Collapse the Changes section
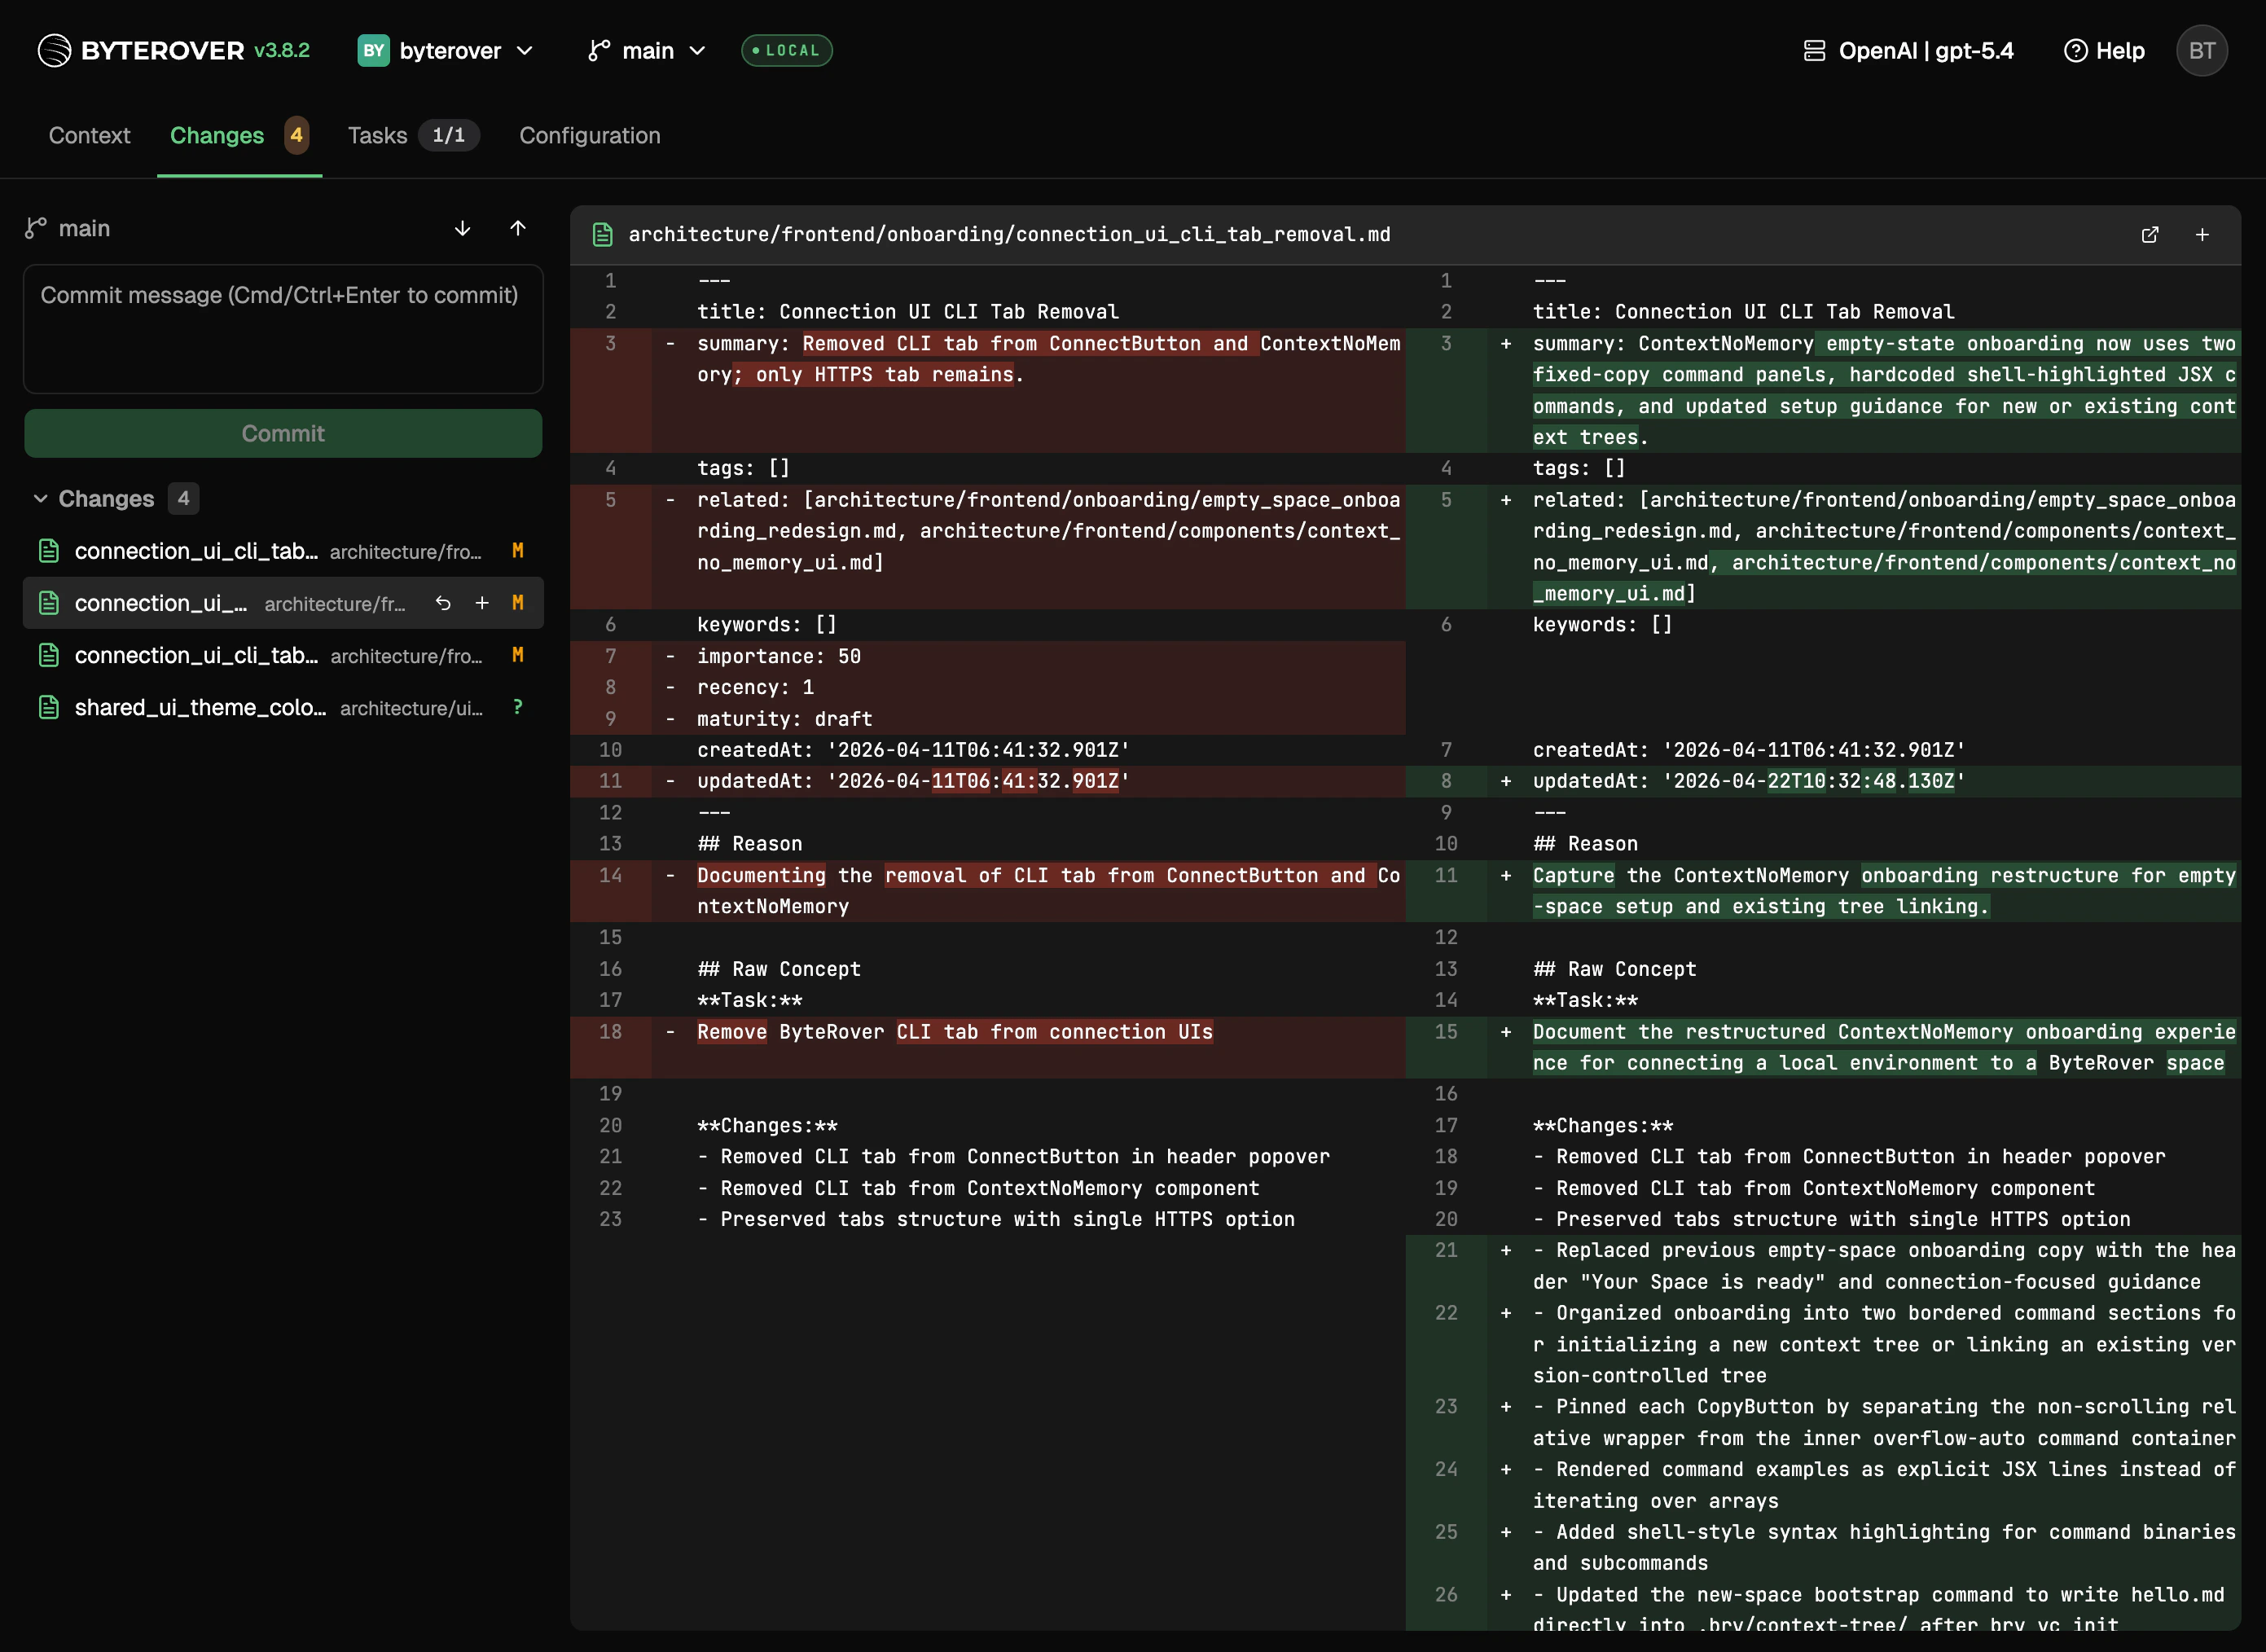Image resolution: width=2266 pixels, height=1652 pixels. (x=41, y=498)
